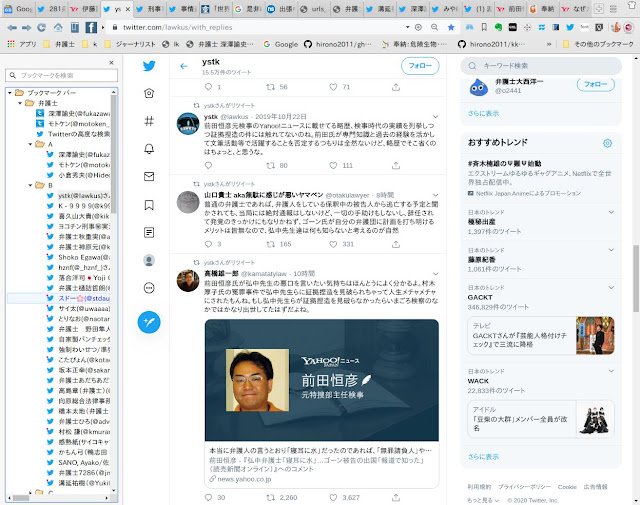Open Explore via hashtag icon

click(149, 121)
